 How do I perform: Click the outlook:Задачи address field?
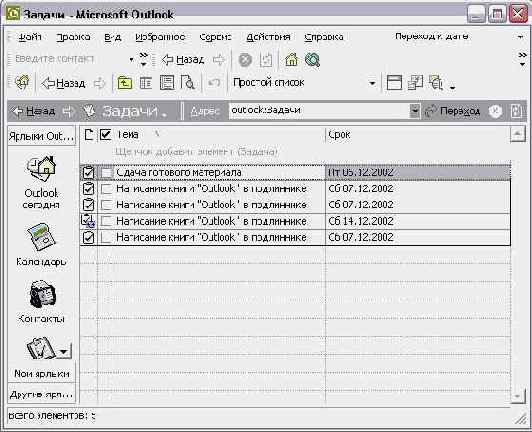coord(320,110)
